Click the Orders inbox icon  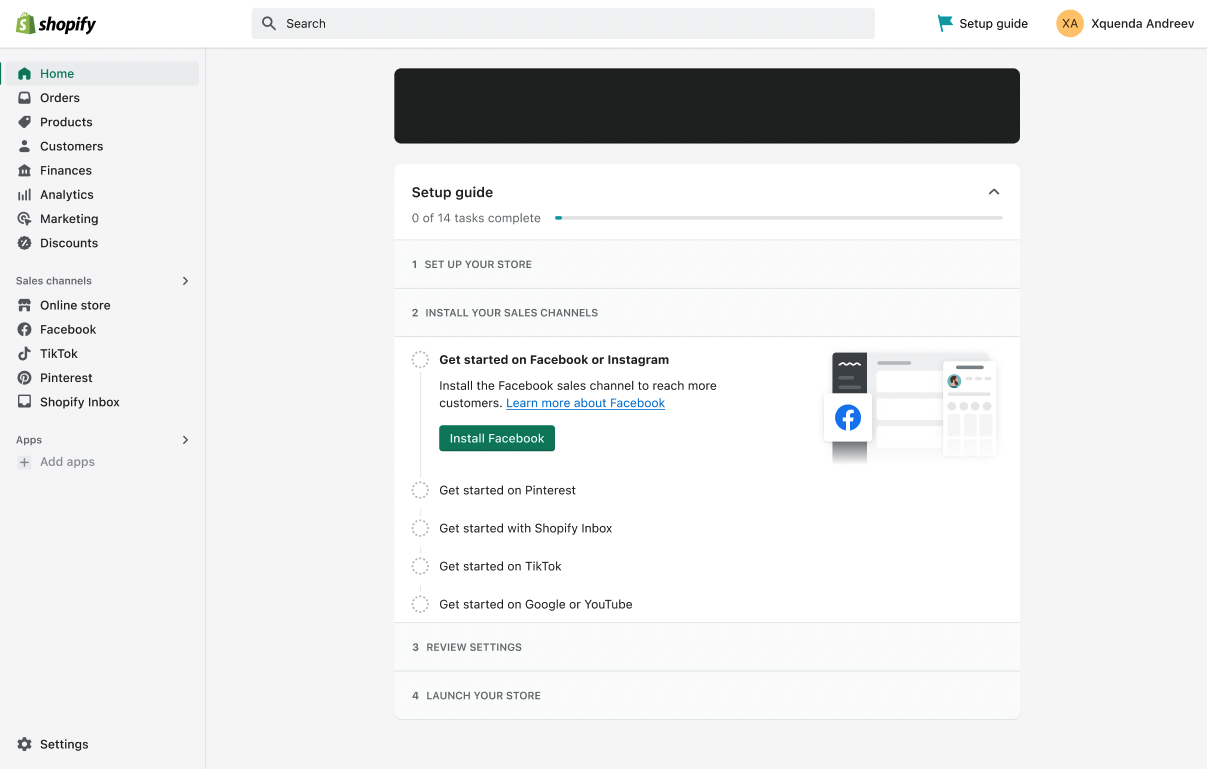(25, 98)
